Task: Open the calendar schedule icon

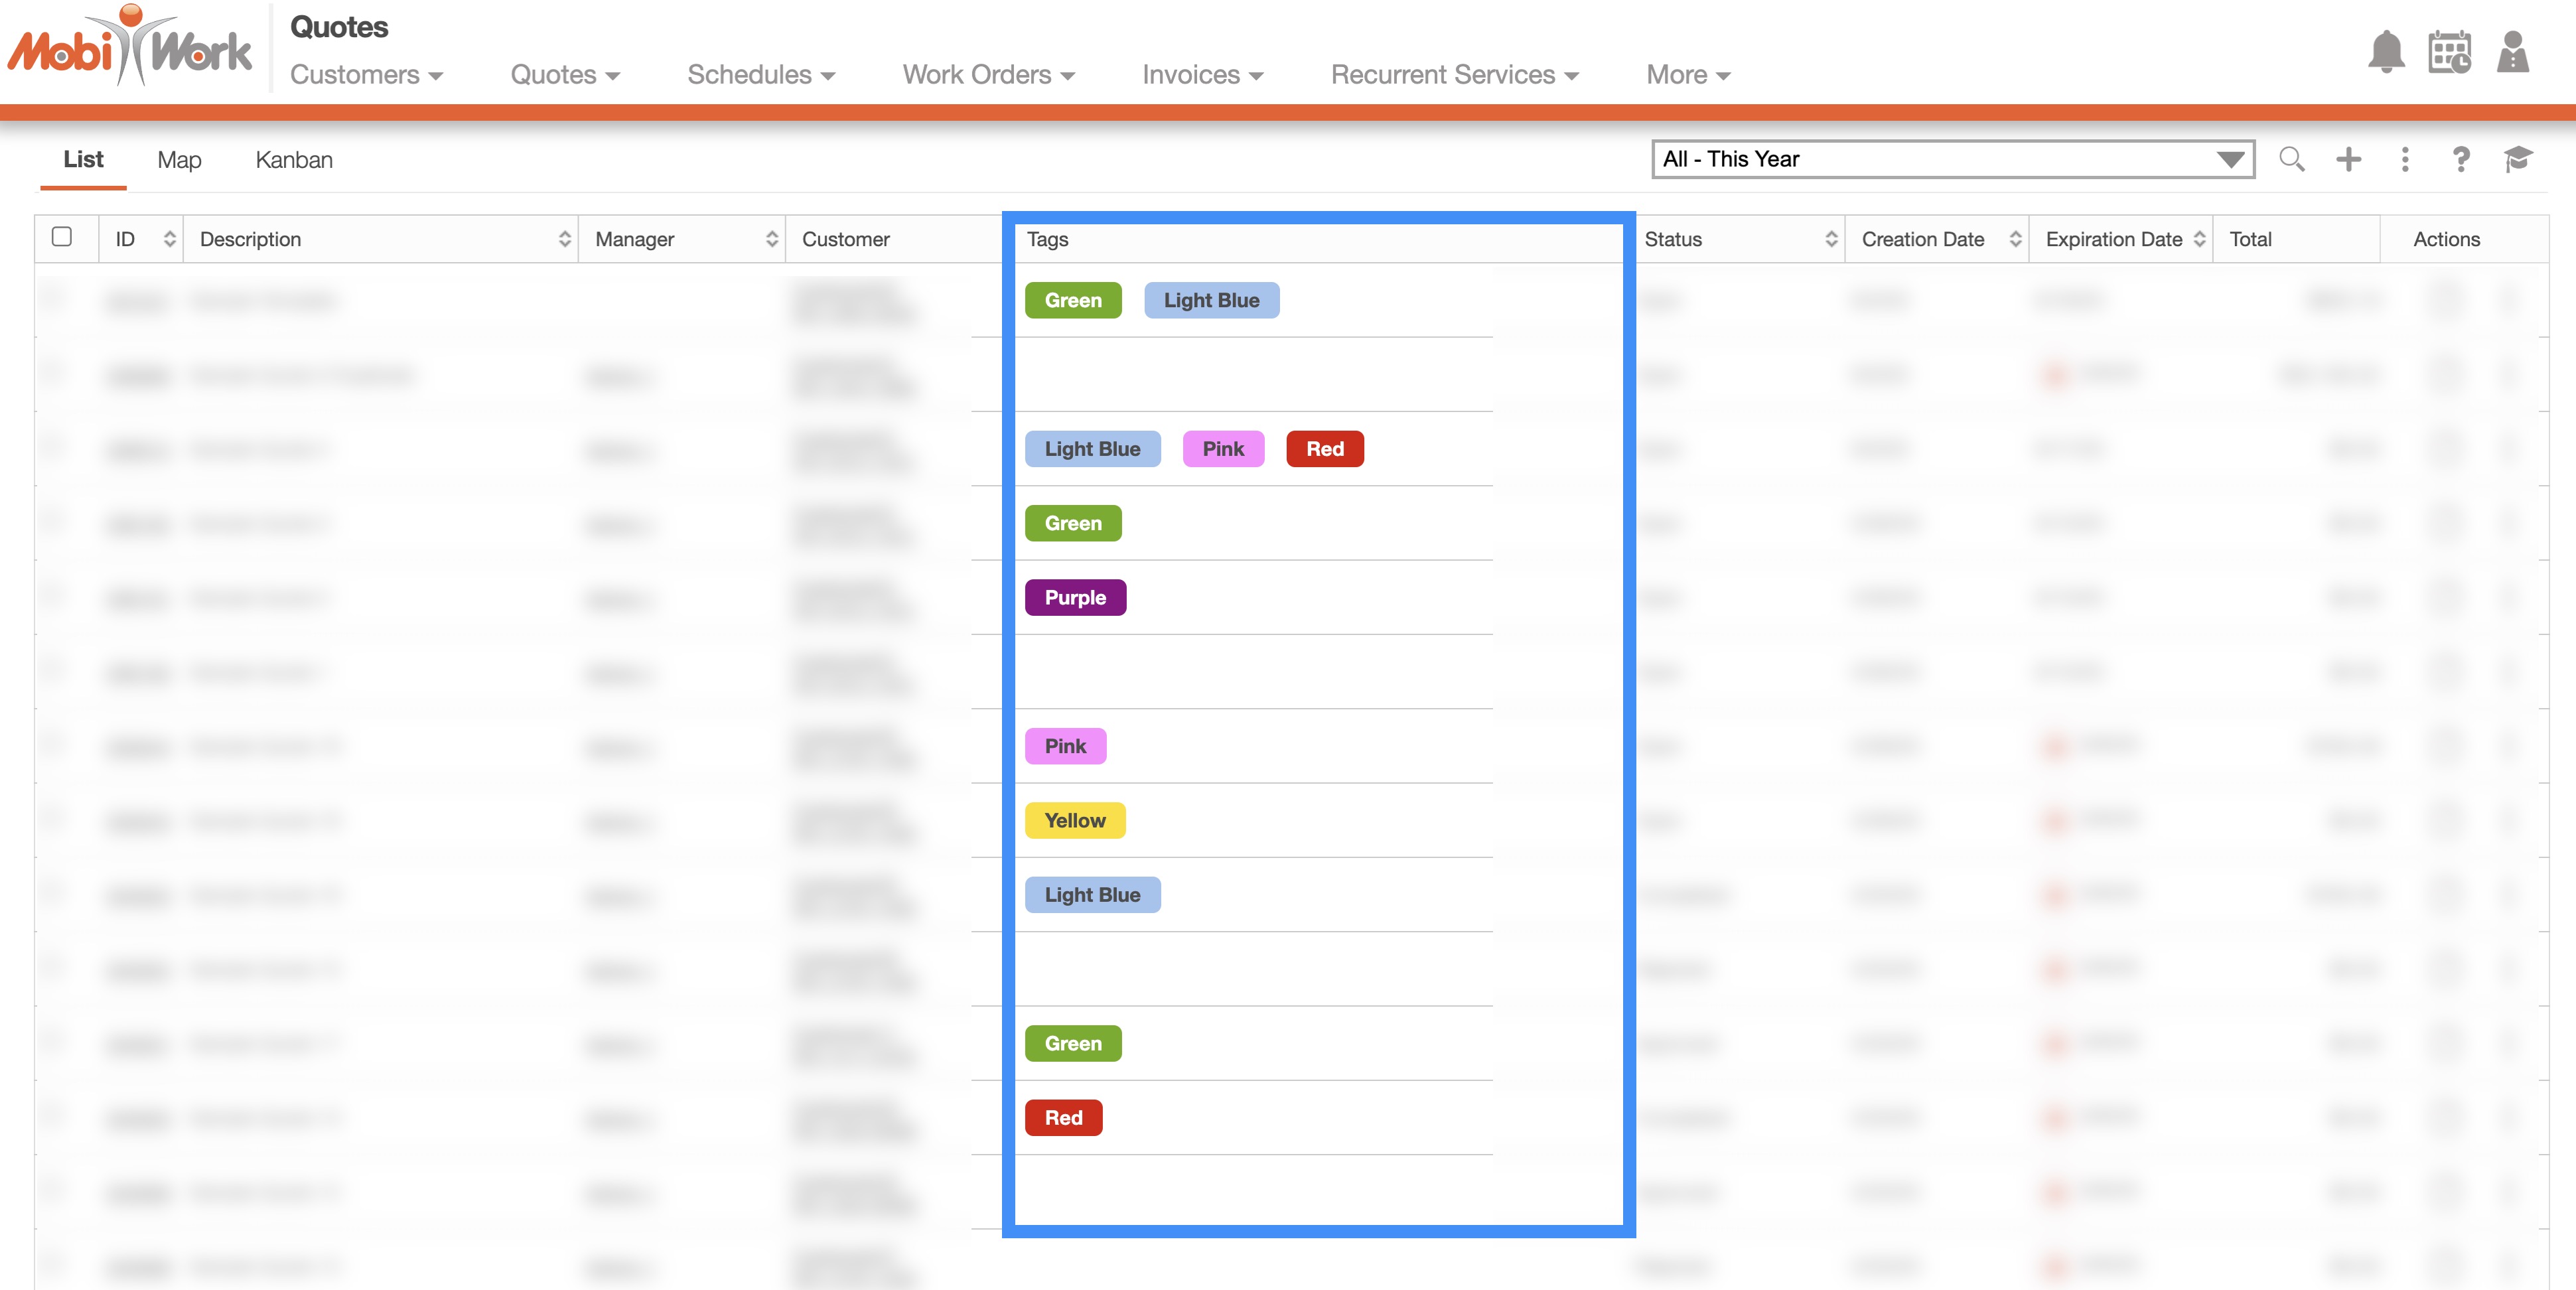Action: 2449,52
